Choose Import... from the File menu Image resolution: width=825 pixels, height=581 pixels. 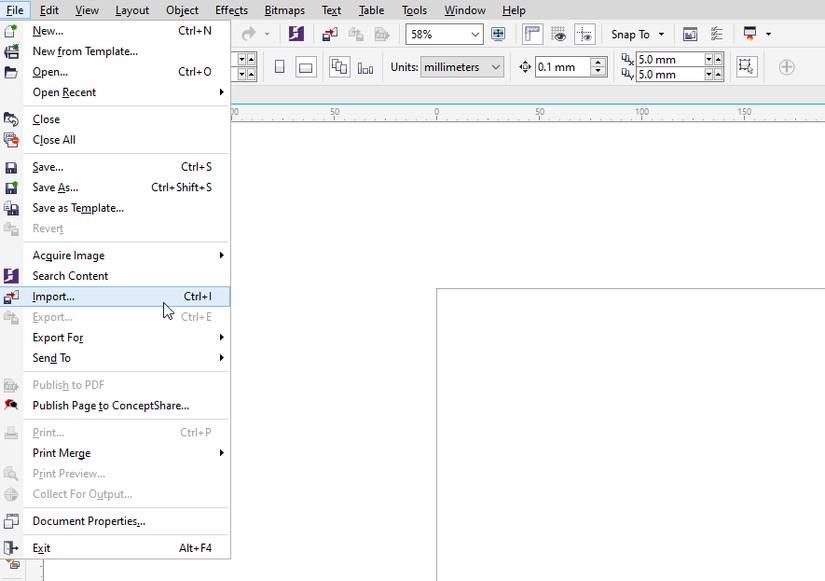coord(53,297)
